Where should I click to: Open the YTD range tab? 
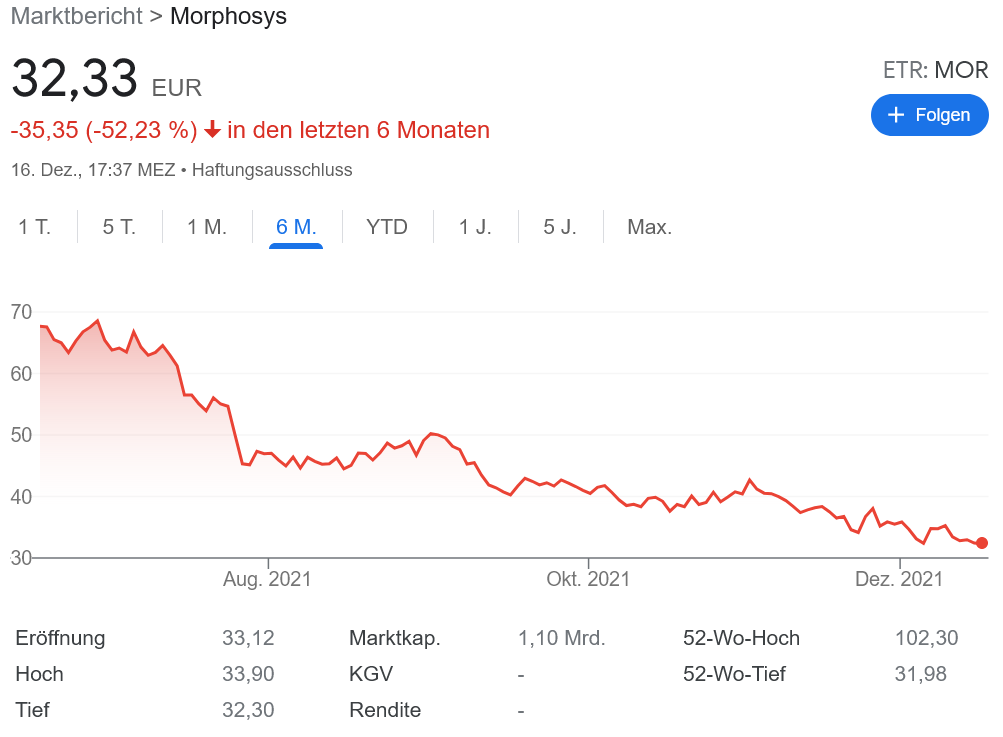[387, 227]
